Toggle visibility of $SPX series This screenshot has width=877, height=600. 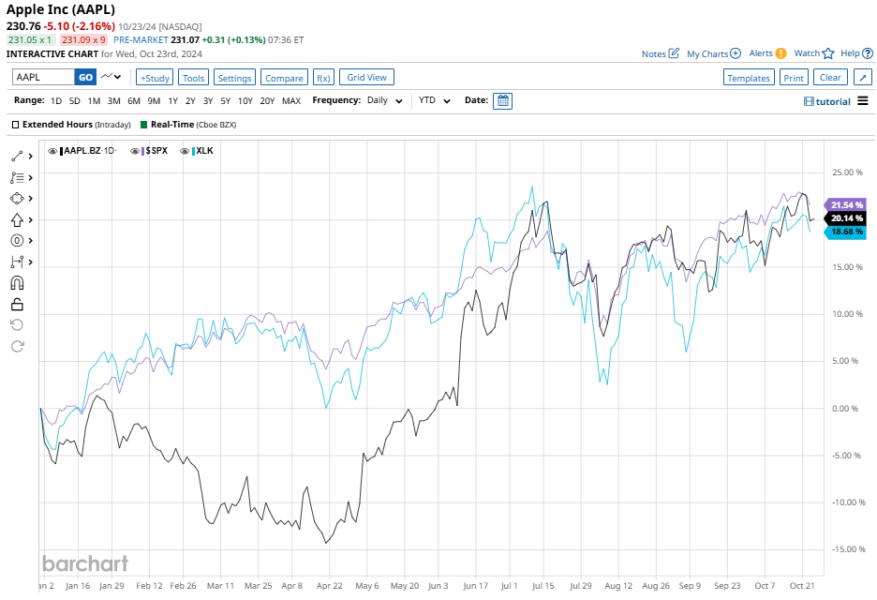click(135, 151)
